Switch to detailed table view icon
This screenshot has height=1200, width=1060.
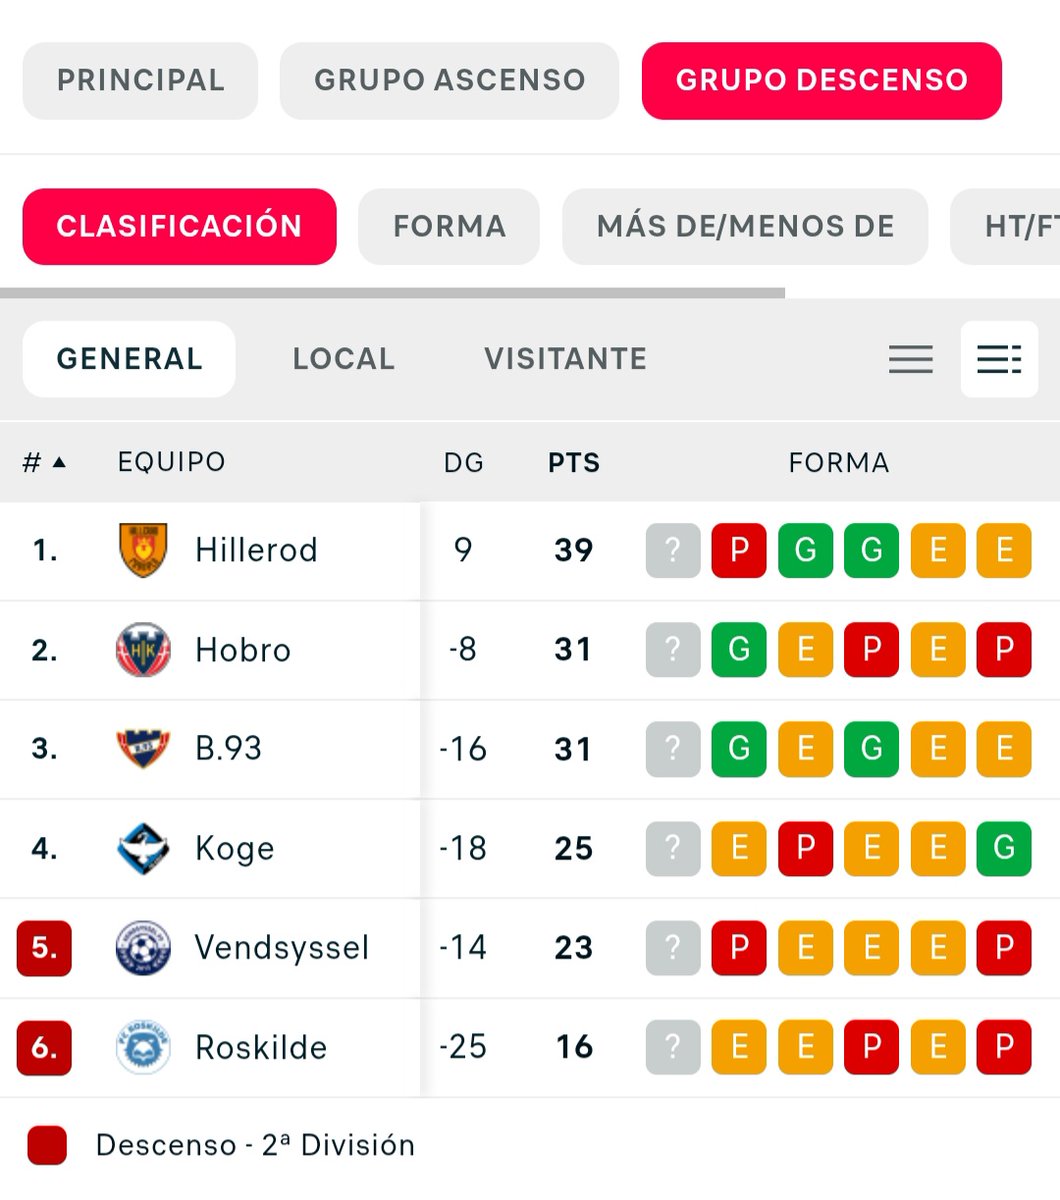coord(999,359)
